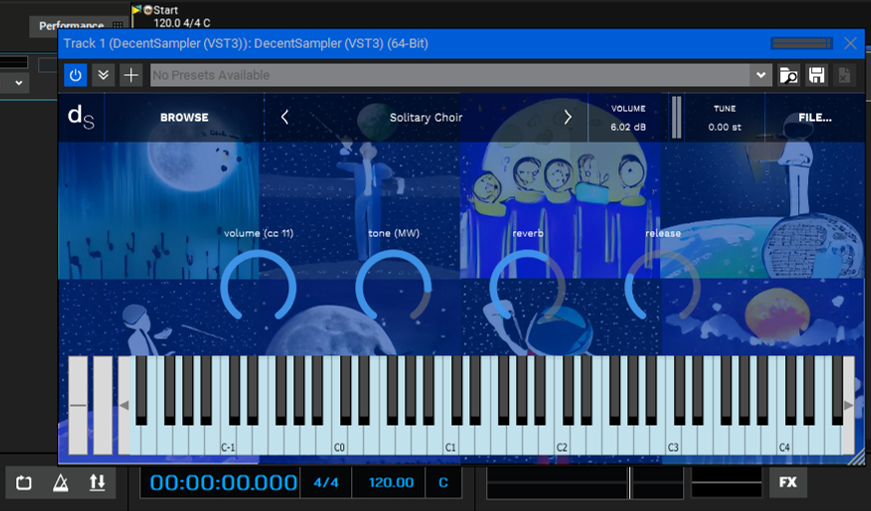The image size is (871, 511).
Task: Play the C1 key on keyboard
Action: pos(450,442)
